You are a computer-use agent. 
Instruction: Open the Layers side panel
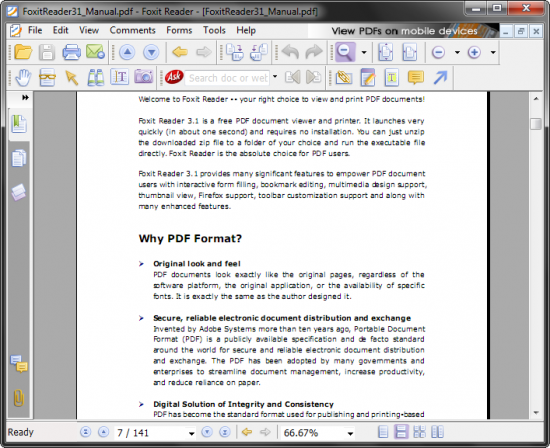click(19, 192)
